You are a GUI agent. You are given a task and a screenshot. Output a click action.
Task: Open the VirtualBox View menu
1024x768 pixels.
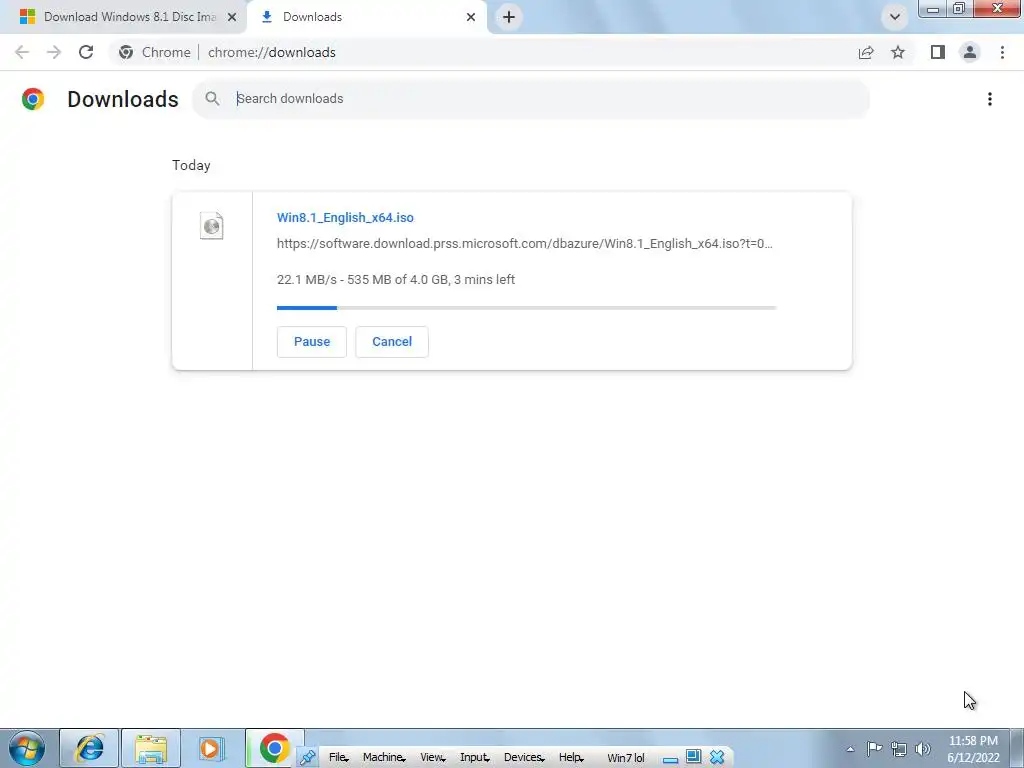pyautogui.click(x=432, y=758)
